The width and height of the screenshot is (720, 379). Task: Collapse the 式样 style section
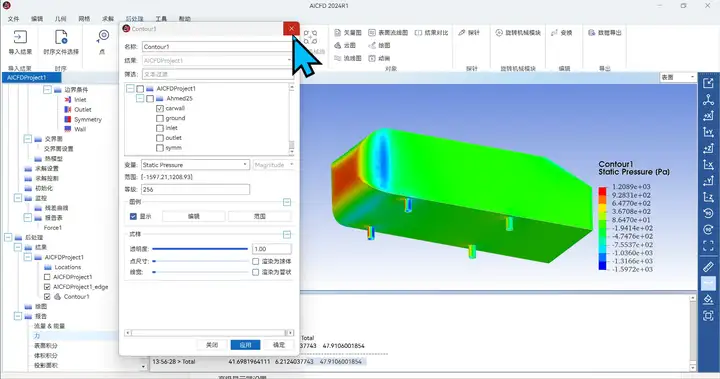287,235
